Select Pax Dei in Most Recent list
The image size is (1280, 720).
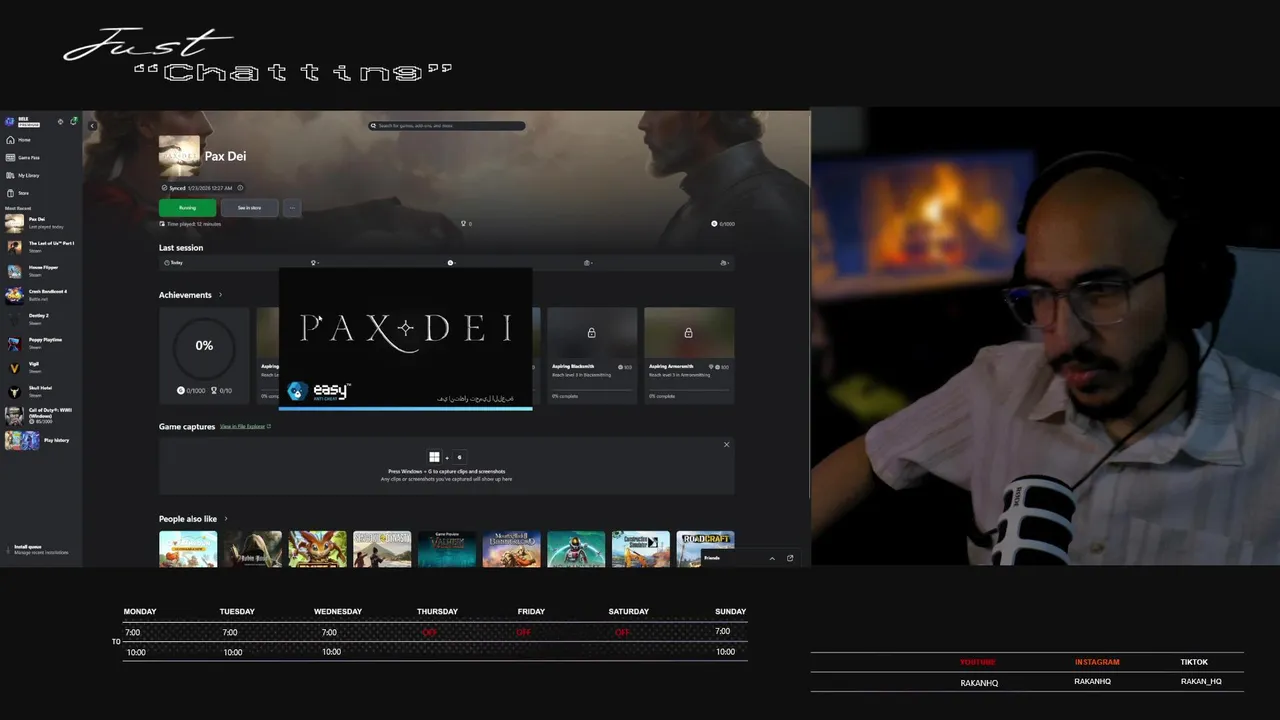[40, 222]
